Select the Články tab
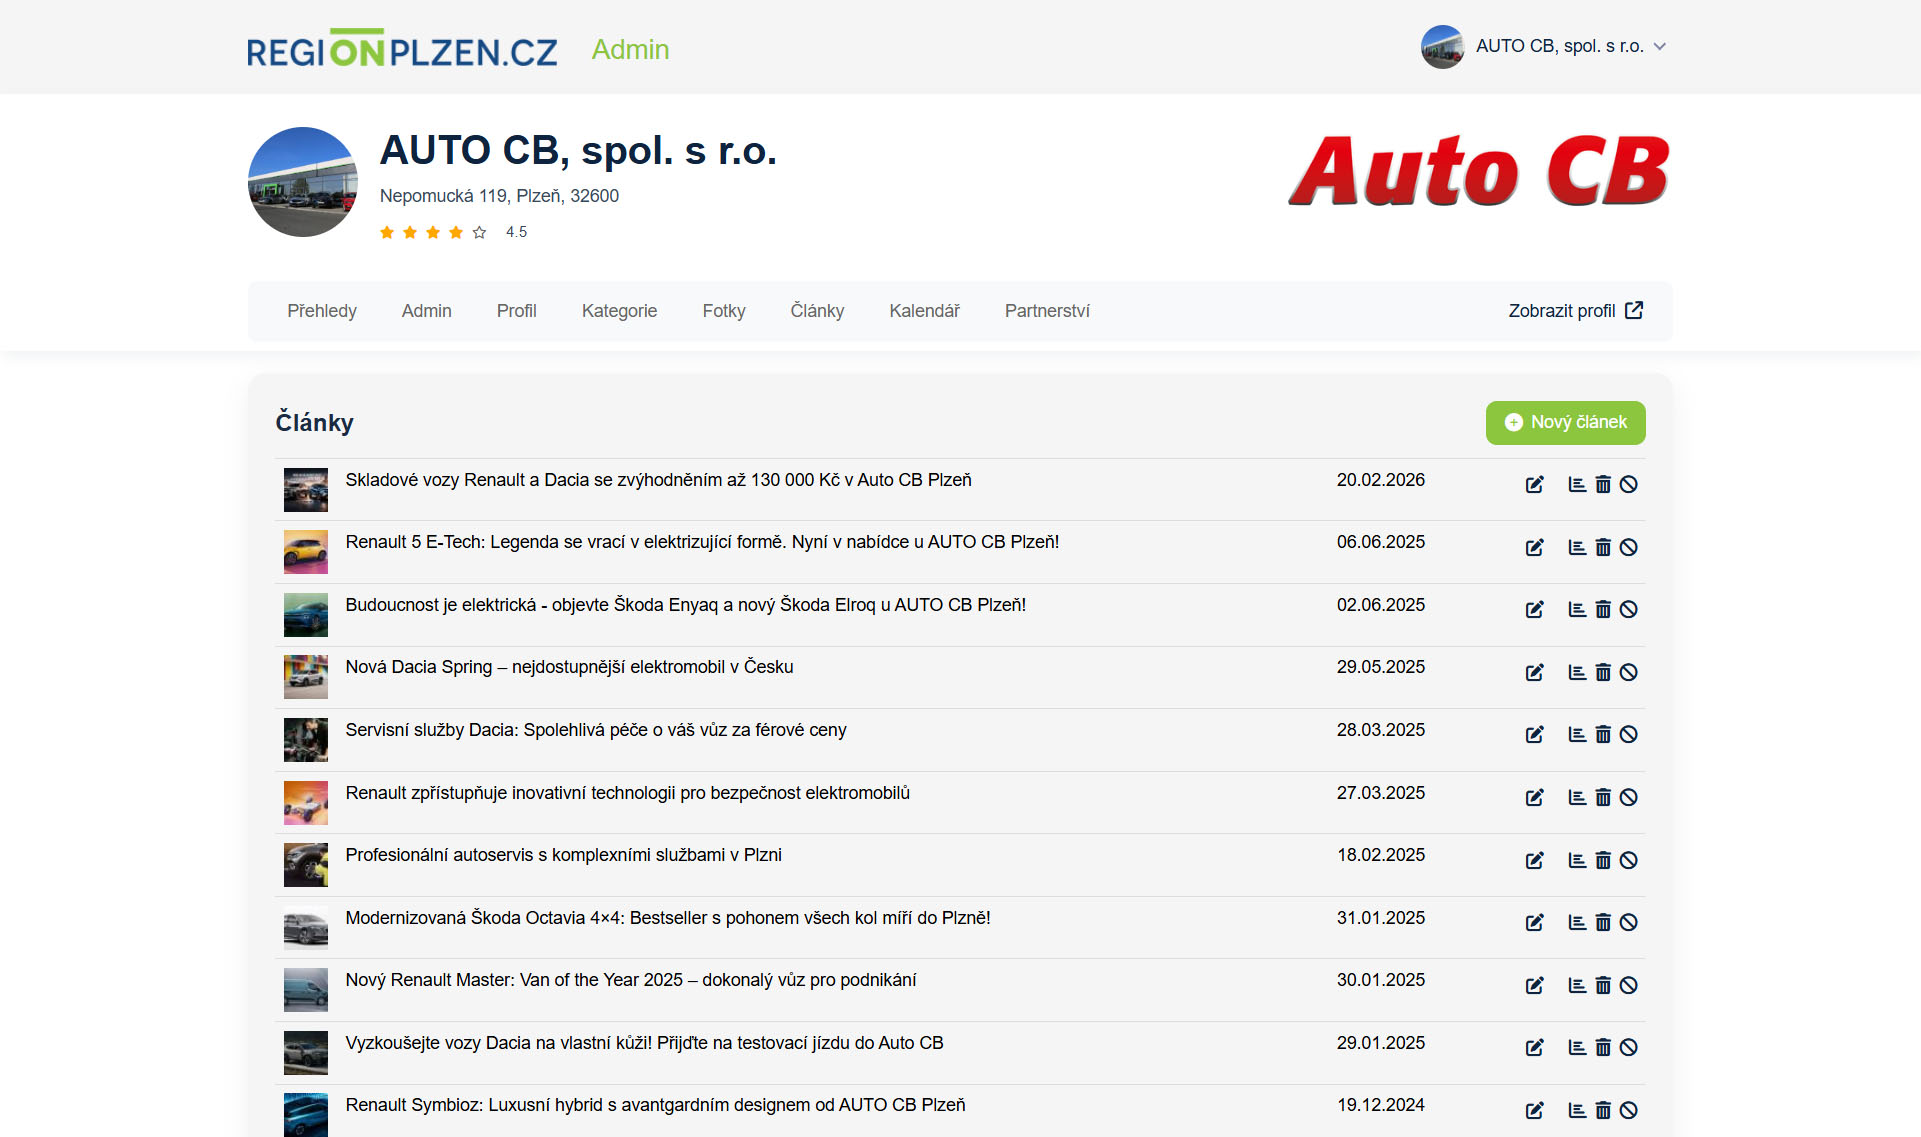This screenshot has width=1921, height=1137. (818, 311)
